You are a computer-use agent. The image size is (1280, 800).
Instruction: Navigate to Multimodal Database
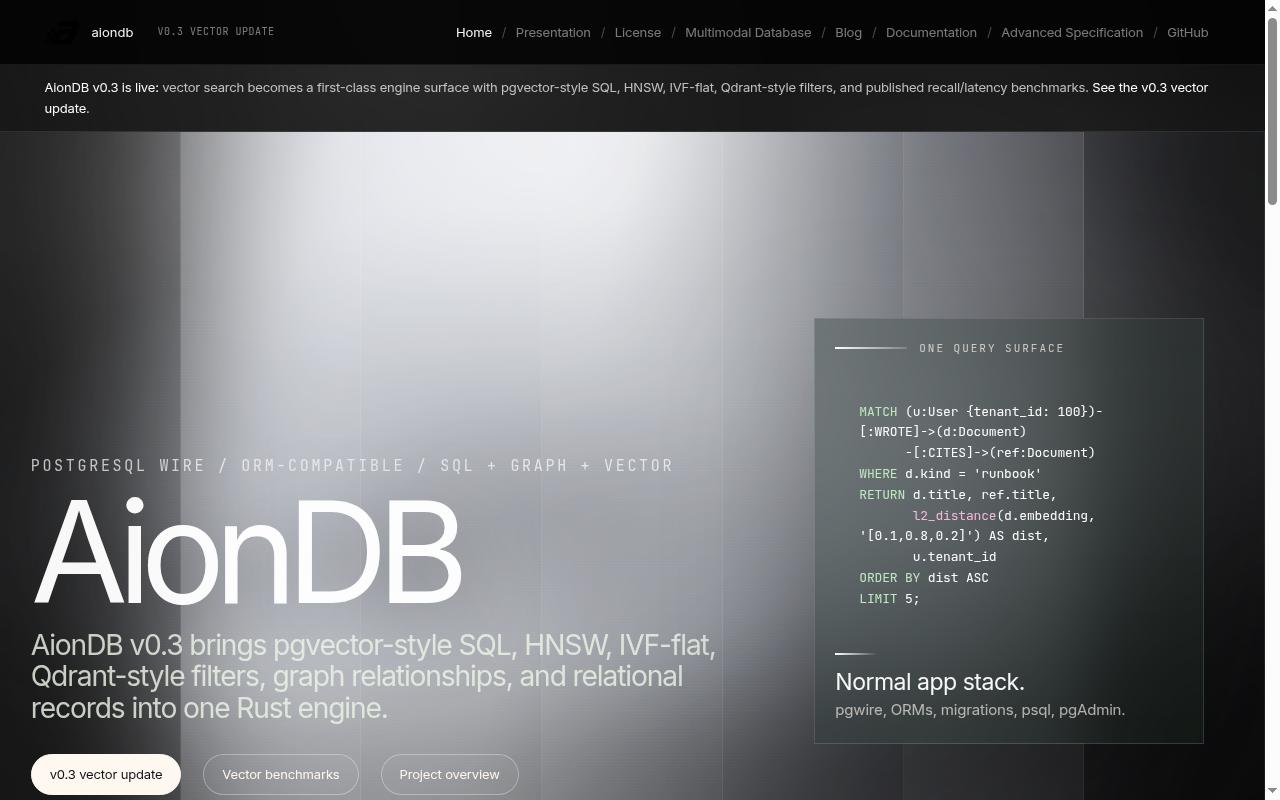pos(748,32)
